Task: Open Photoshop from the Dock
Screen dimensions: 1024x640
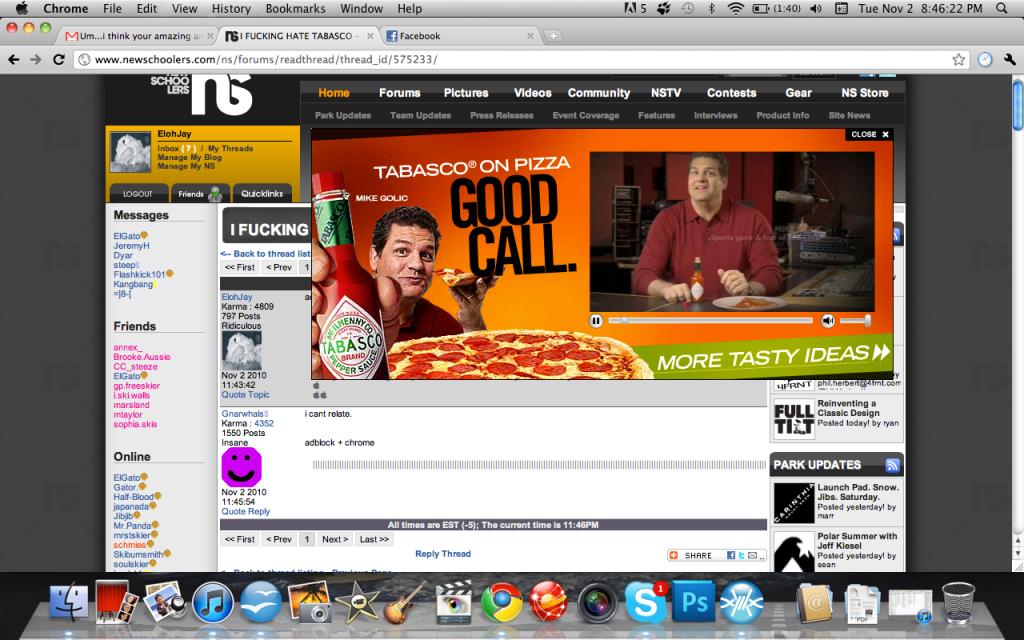Action: coord(694,603)
